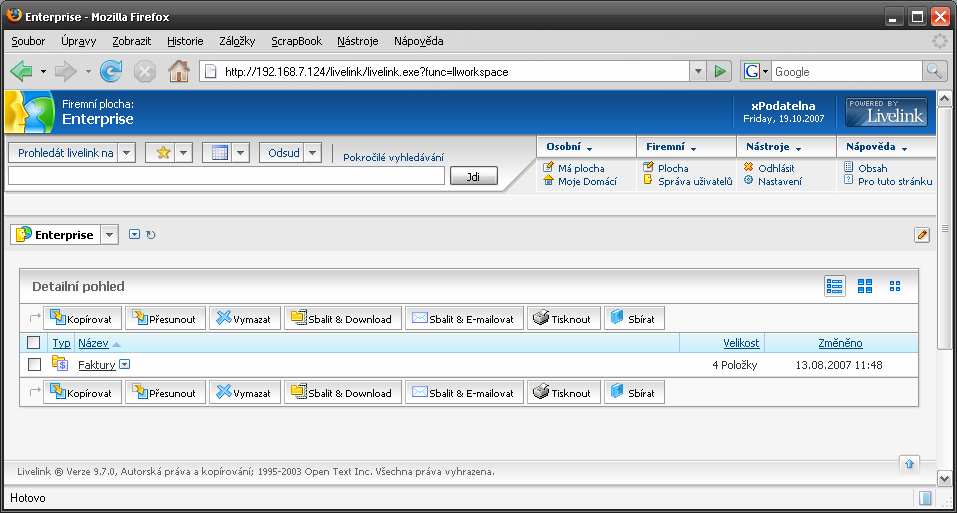Click the Enterprise workspace icon
The width and height of the screenshot is (957, 513).
point(24,234)
